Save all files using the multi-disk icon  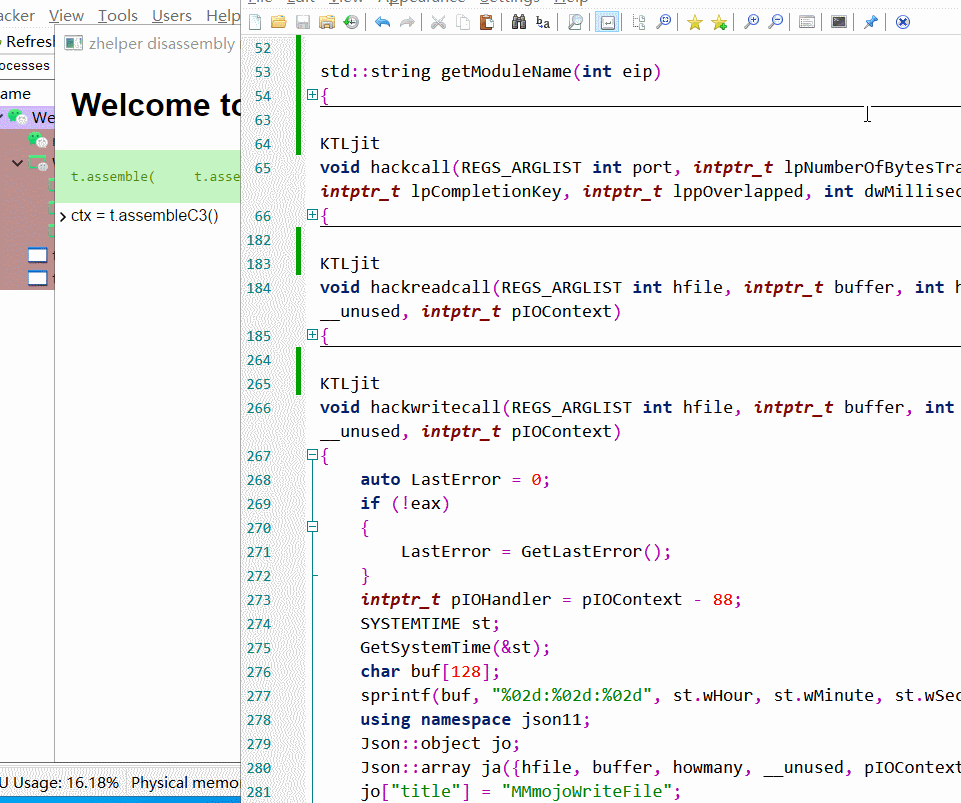(x=327, y=23)
